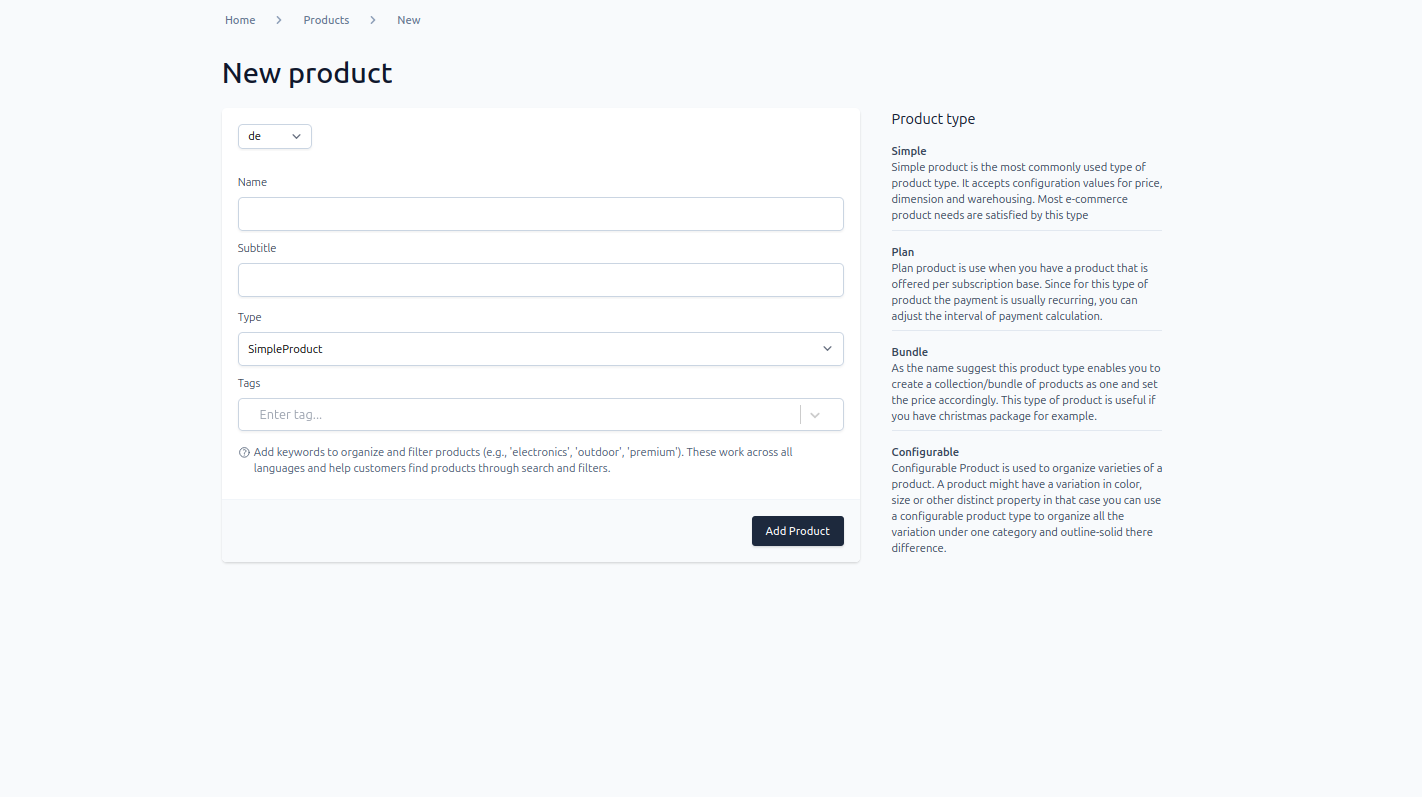
Task: Click the Simple product type heading
Action: 909,151
